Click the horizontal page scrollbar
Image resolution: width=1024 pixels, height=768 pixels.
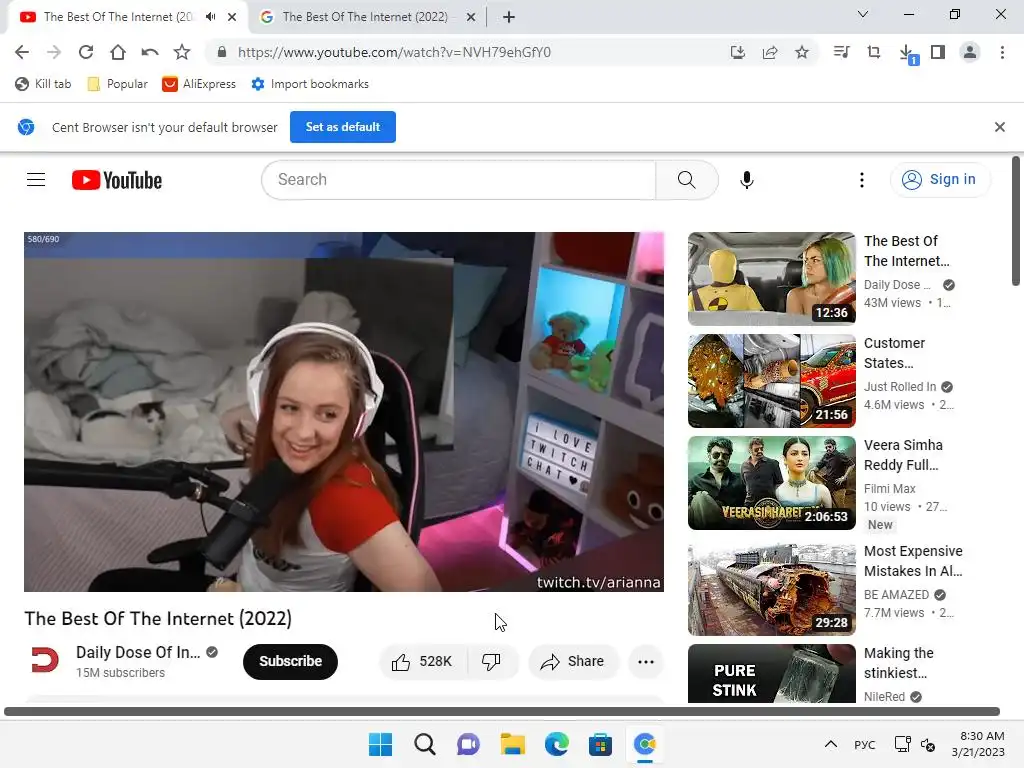pyautogui.click(x=502, y=711)
